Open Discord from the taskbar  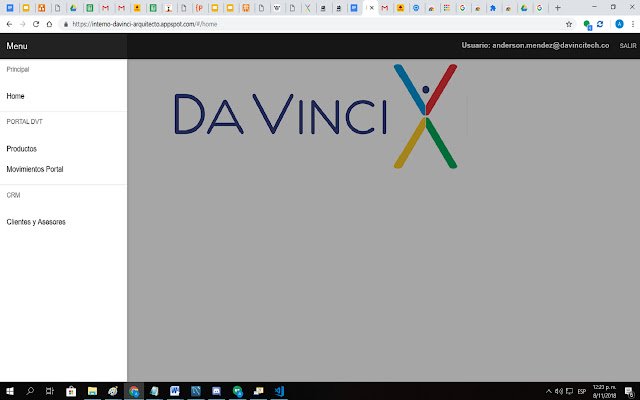pos(216,391)
